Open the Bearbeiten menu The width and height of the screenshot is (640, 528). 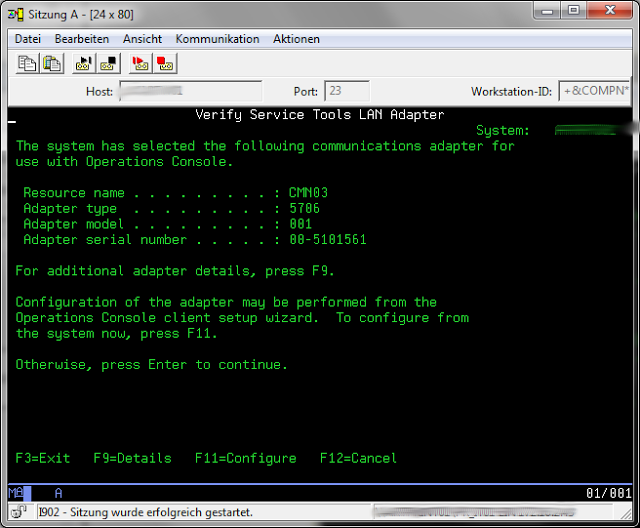[x=82, y=39]
